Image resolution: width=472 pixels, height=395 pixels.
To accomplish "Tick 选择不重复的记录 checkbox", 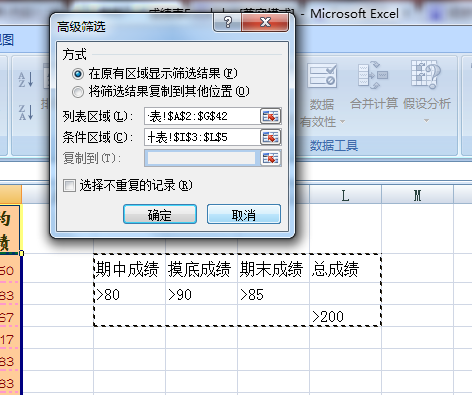I will (x=69, y=185).
